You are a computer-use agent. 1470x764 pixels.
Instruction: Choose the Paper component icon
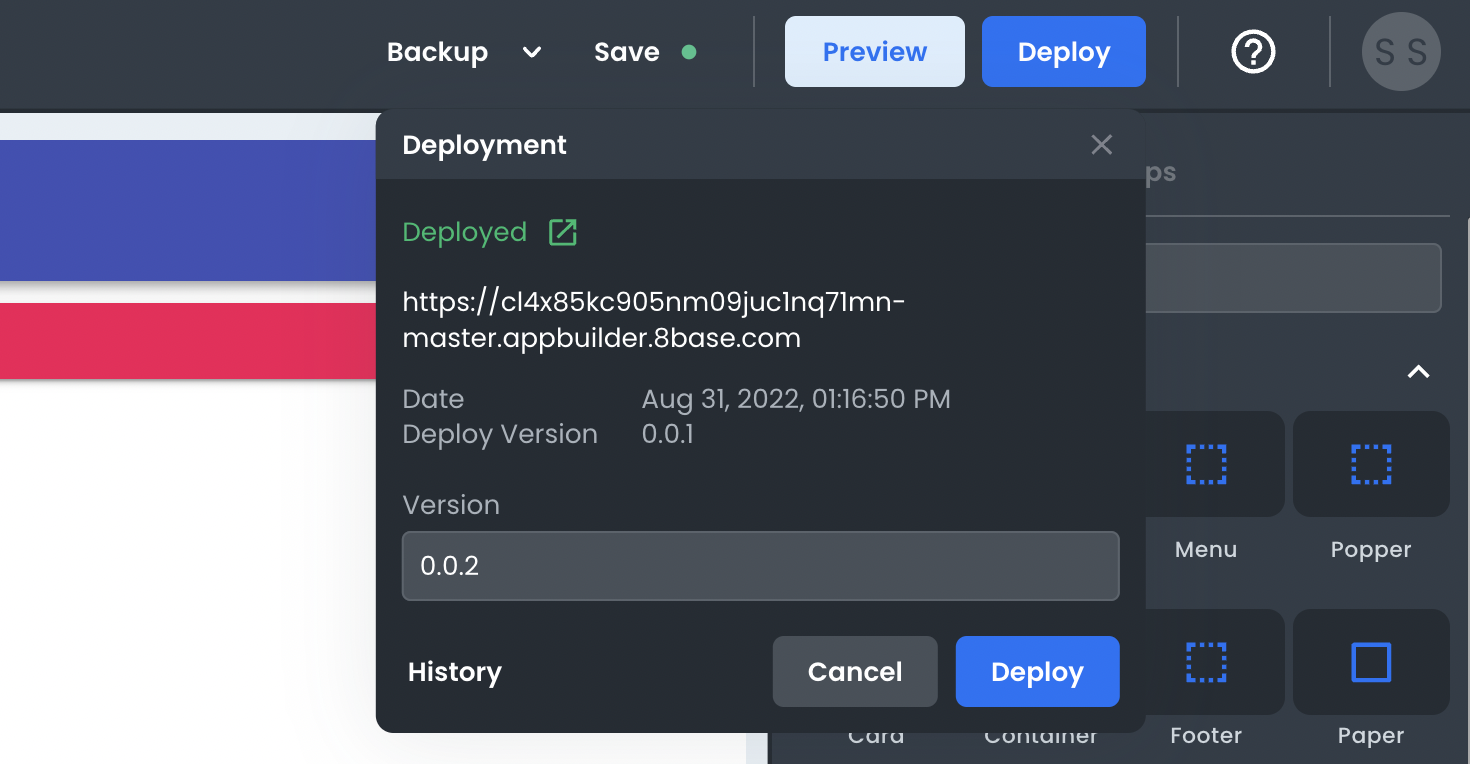click(1370, 662)
